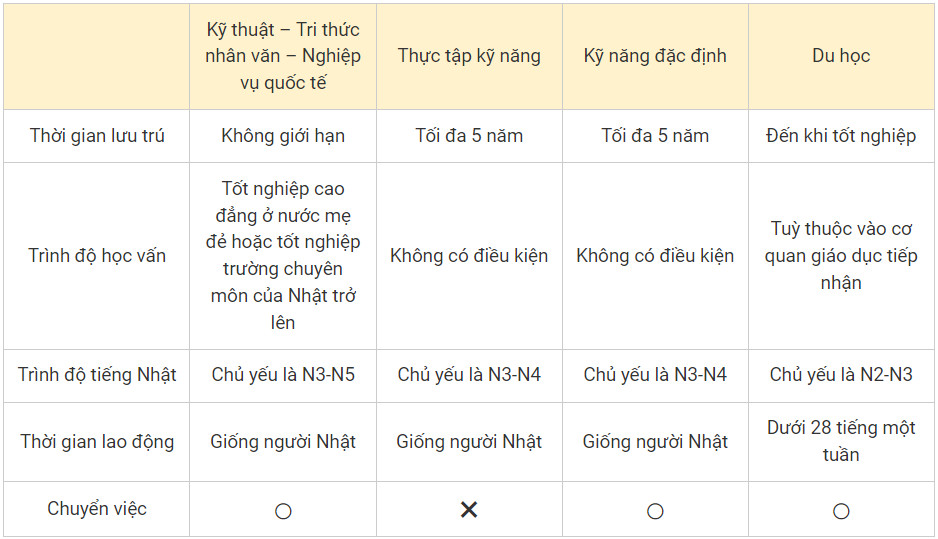938x539 pixels.
Task: Click the Trình độ học vấn row label
Action: tap(97, 255)
